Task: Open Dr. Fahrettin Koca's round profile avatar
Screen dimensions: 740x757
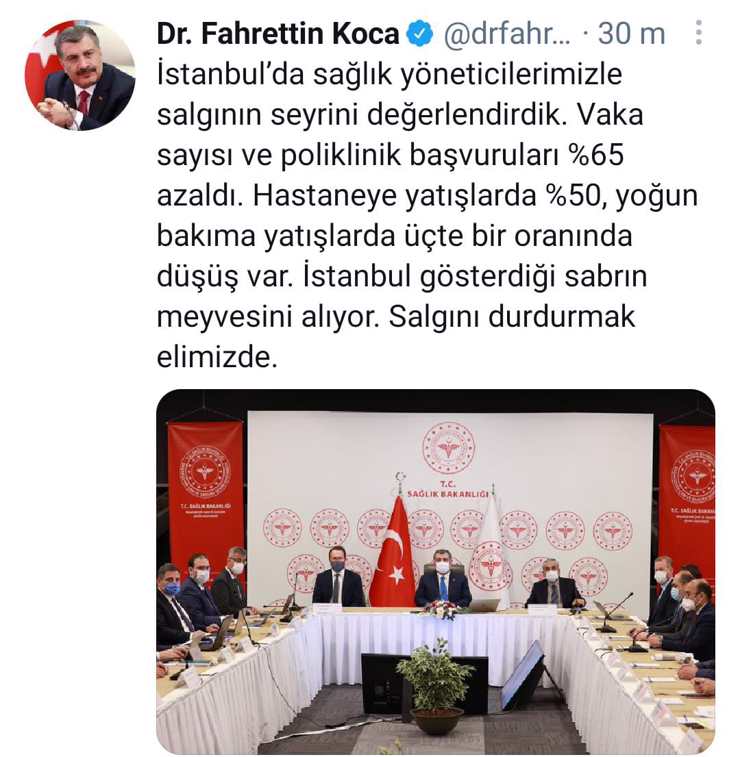Action: pos(80,75)
